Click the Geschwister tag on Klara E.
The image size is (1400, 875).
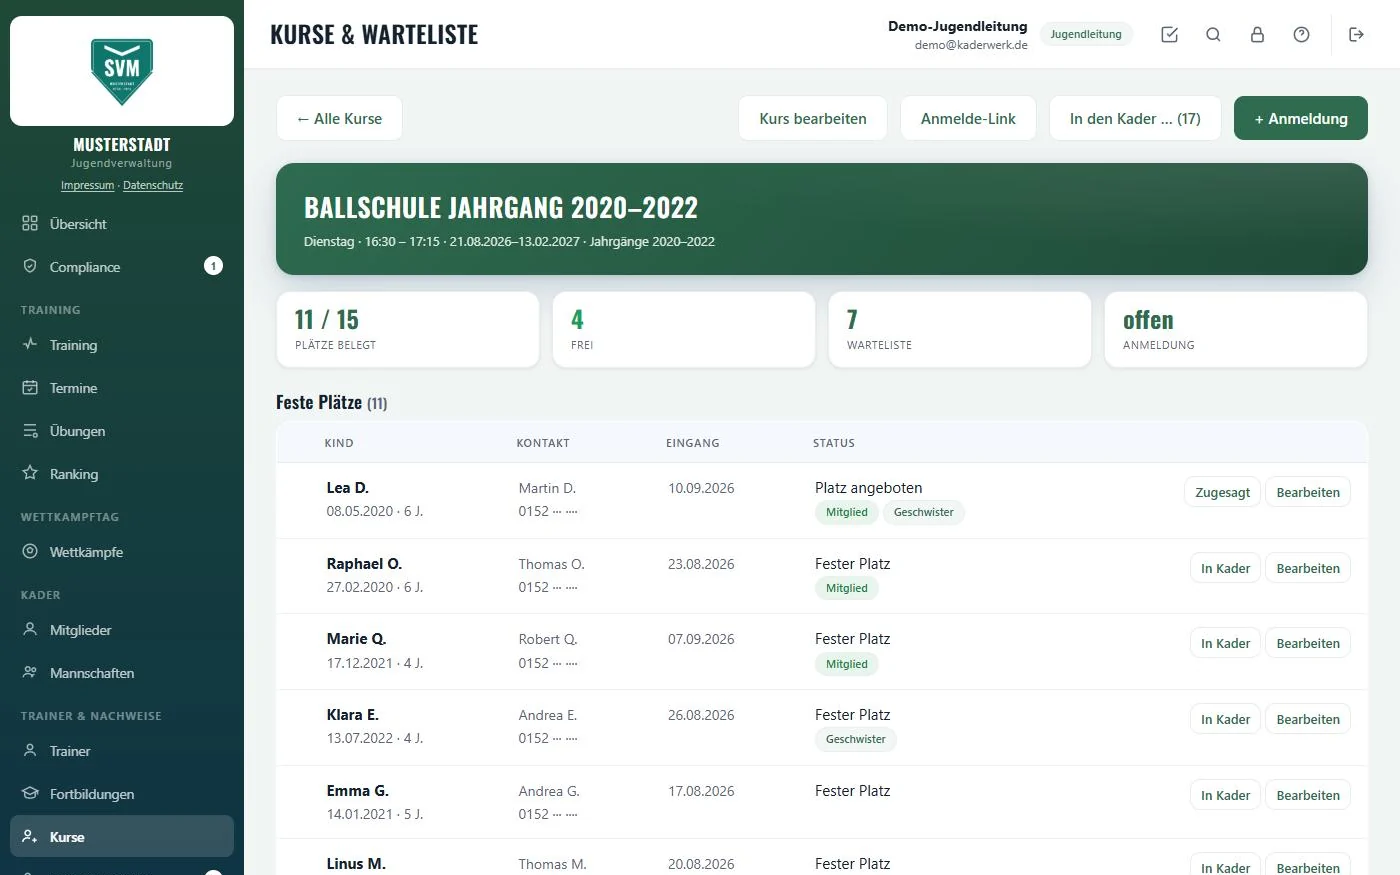(x=856, y=739)
